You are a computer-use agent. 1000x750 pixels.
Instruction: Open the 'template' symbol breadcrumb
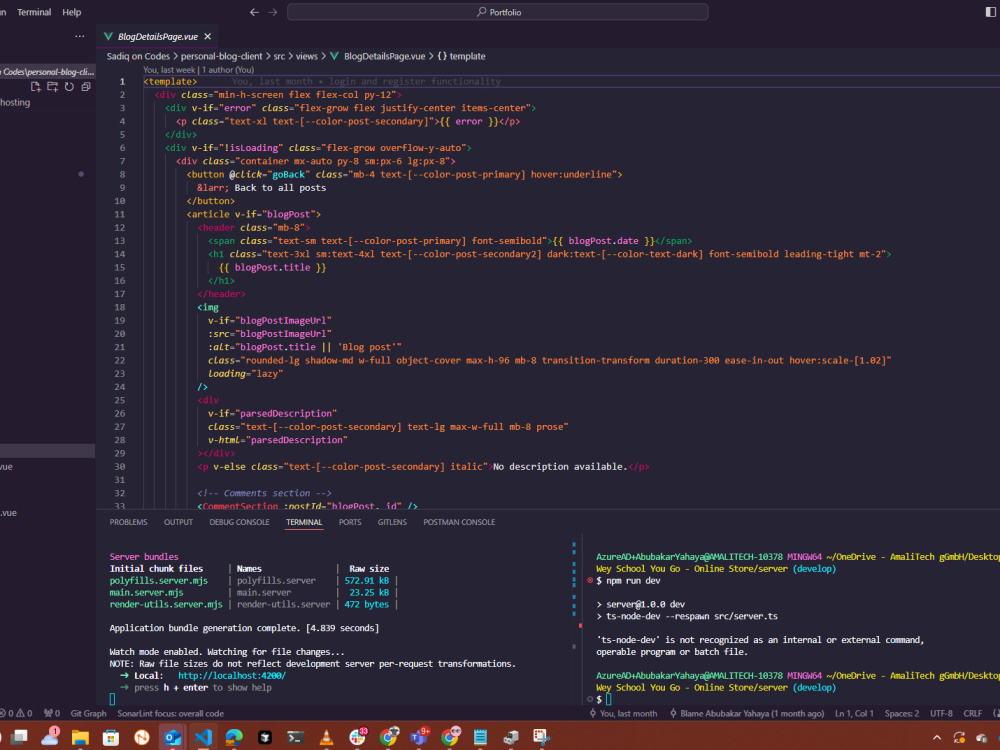461,56
